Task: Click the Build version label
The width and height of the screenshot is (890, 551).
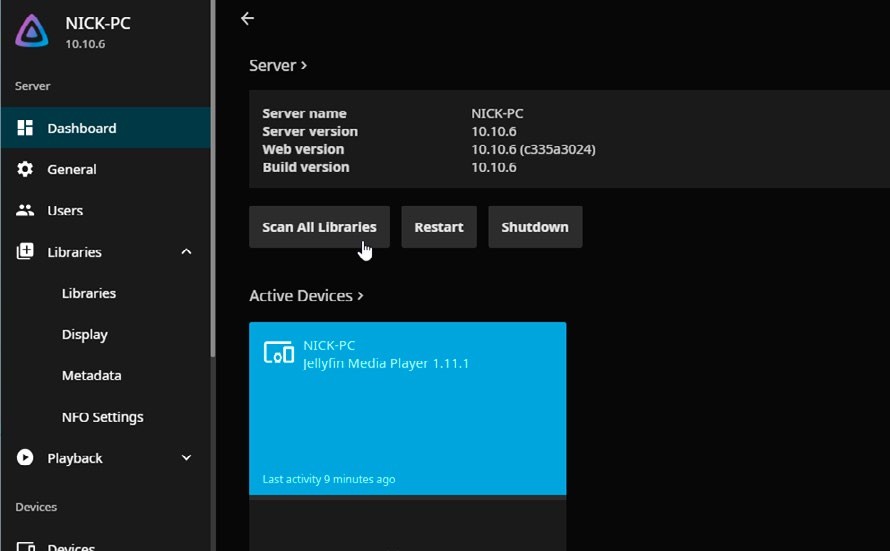Action: (306, 167)
